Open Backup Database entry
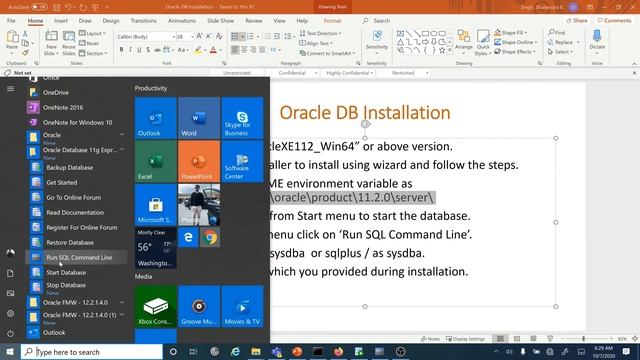 [77, 167]
